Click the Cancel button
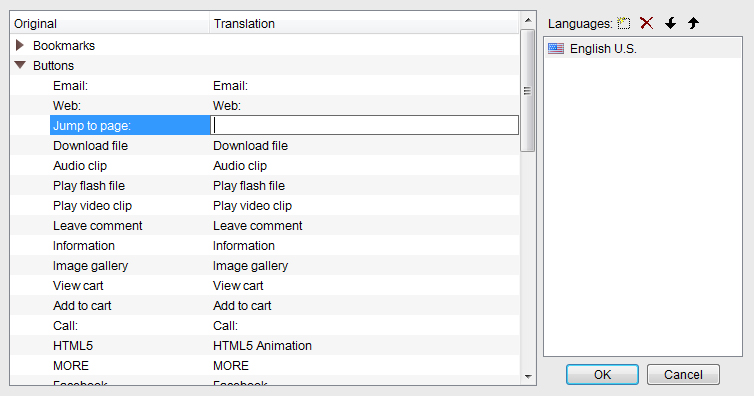 pos(683,374)
